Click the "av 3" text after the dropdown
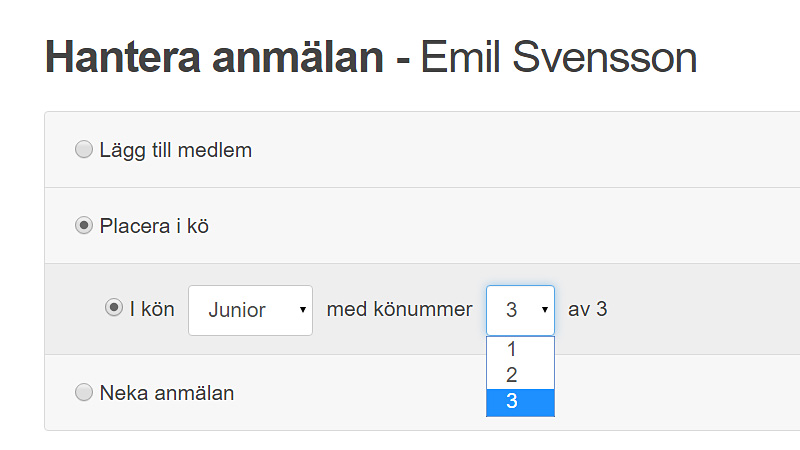The width and height of the screenshot is (800, 450). pos(588,309)
